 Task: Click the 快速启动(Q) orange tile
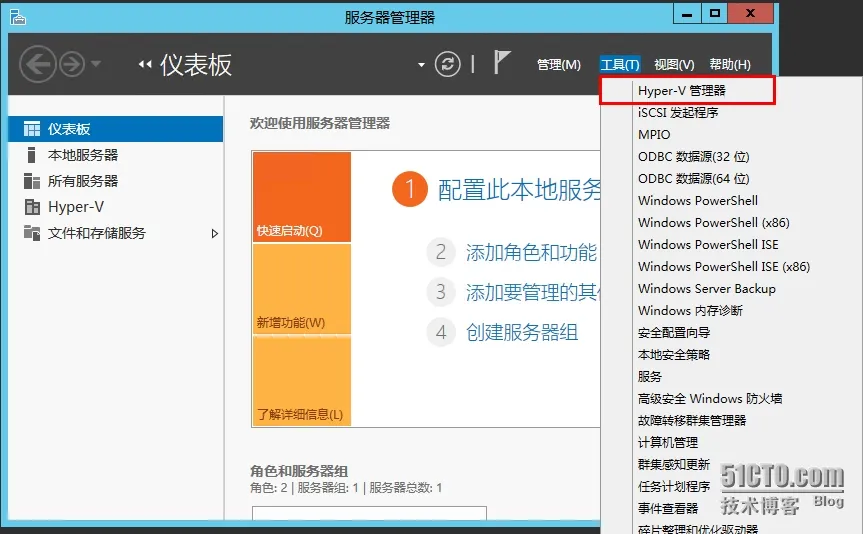(x=302, y=197)
